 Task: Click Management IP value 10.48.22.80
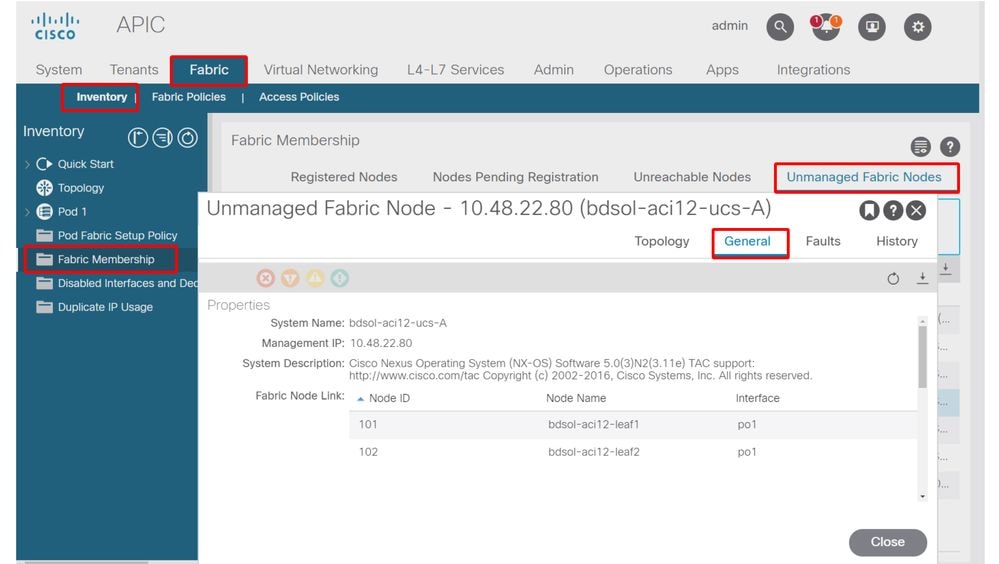381,343
